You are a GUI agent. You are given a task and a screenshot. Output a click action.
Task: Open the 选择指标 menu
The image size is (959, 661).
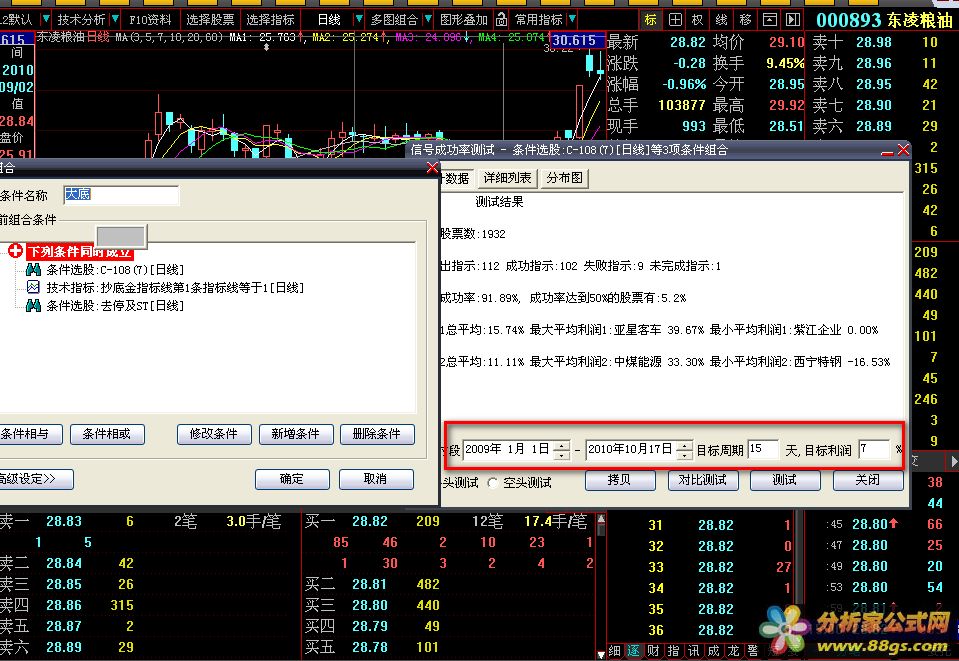(x=270, y=20)
